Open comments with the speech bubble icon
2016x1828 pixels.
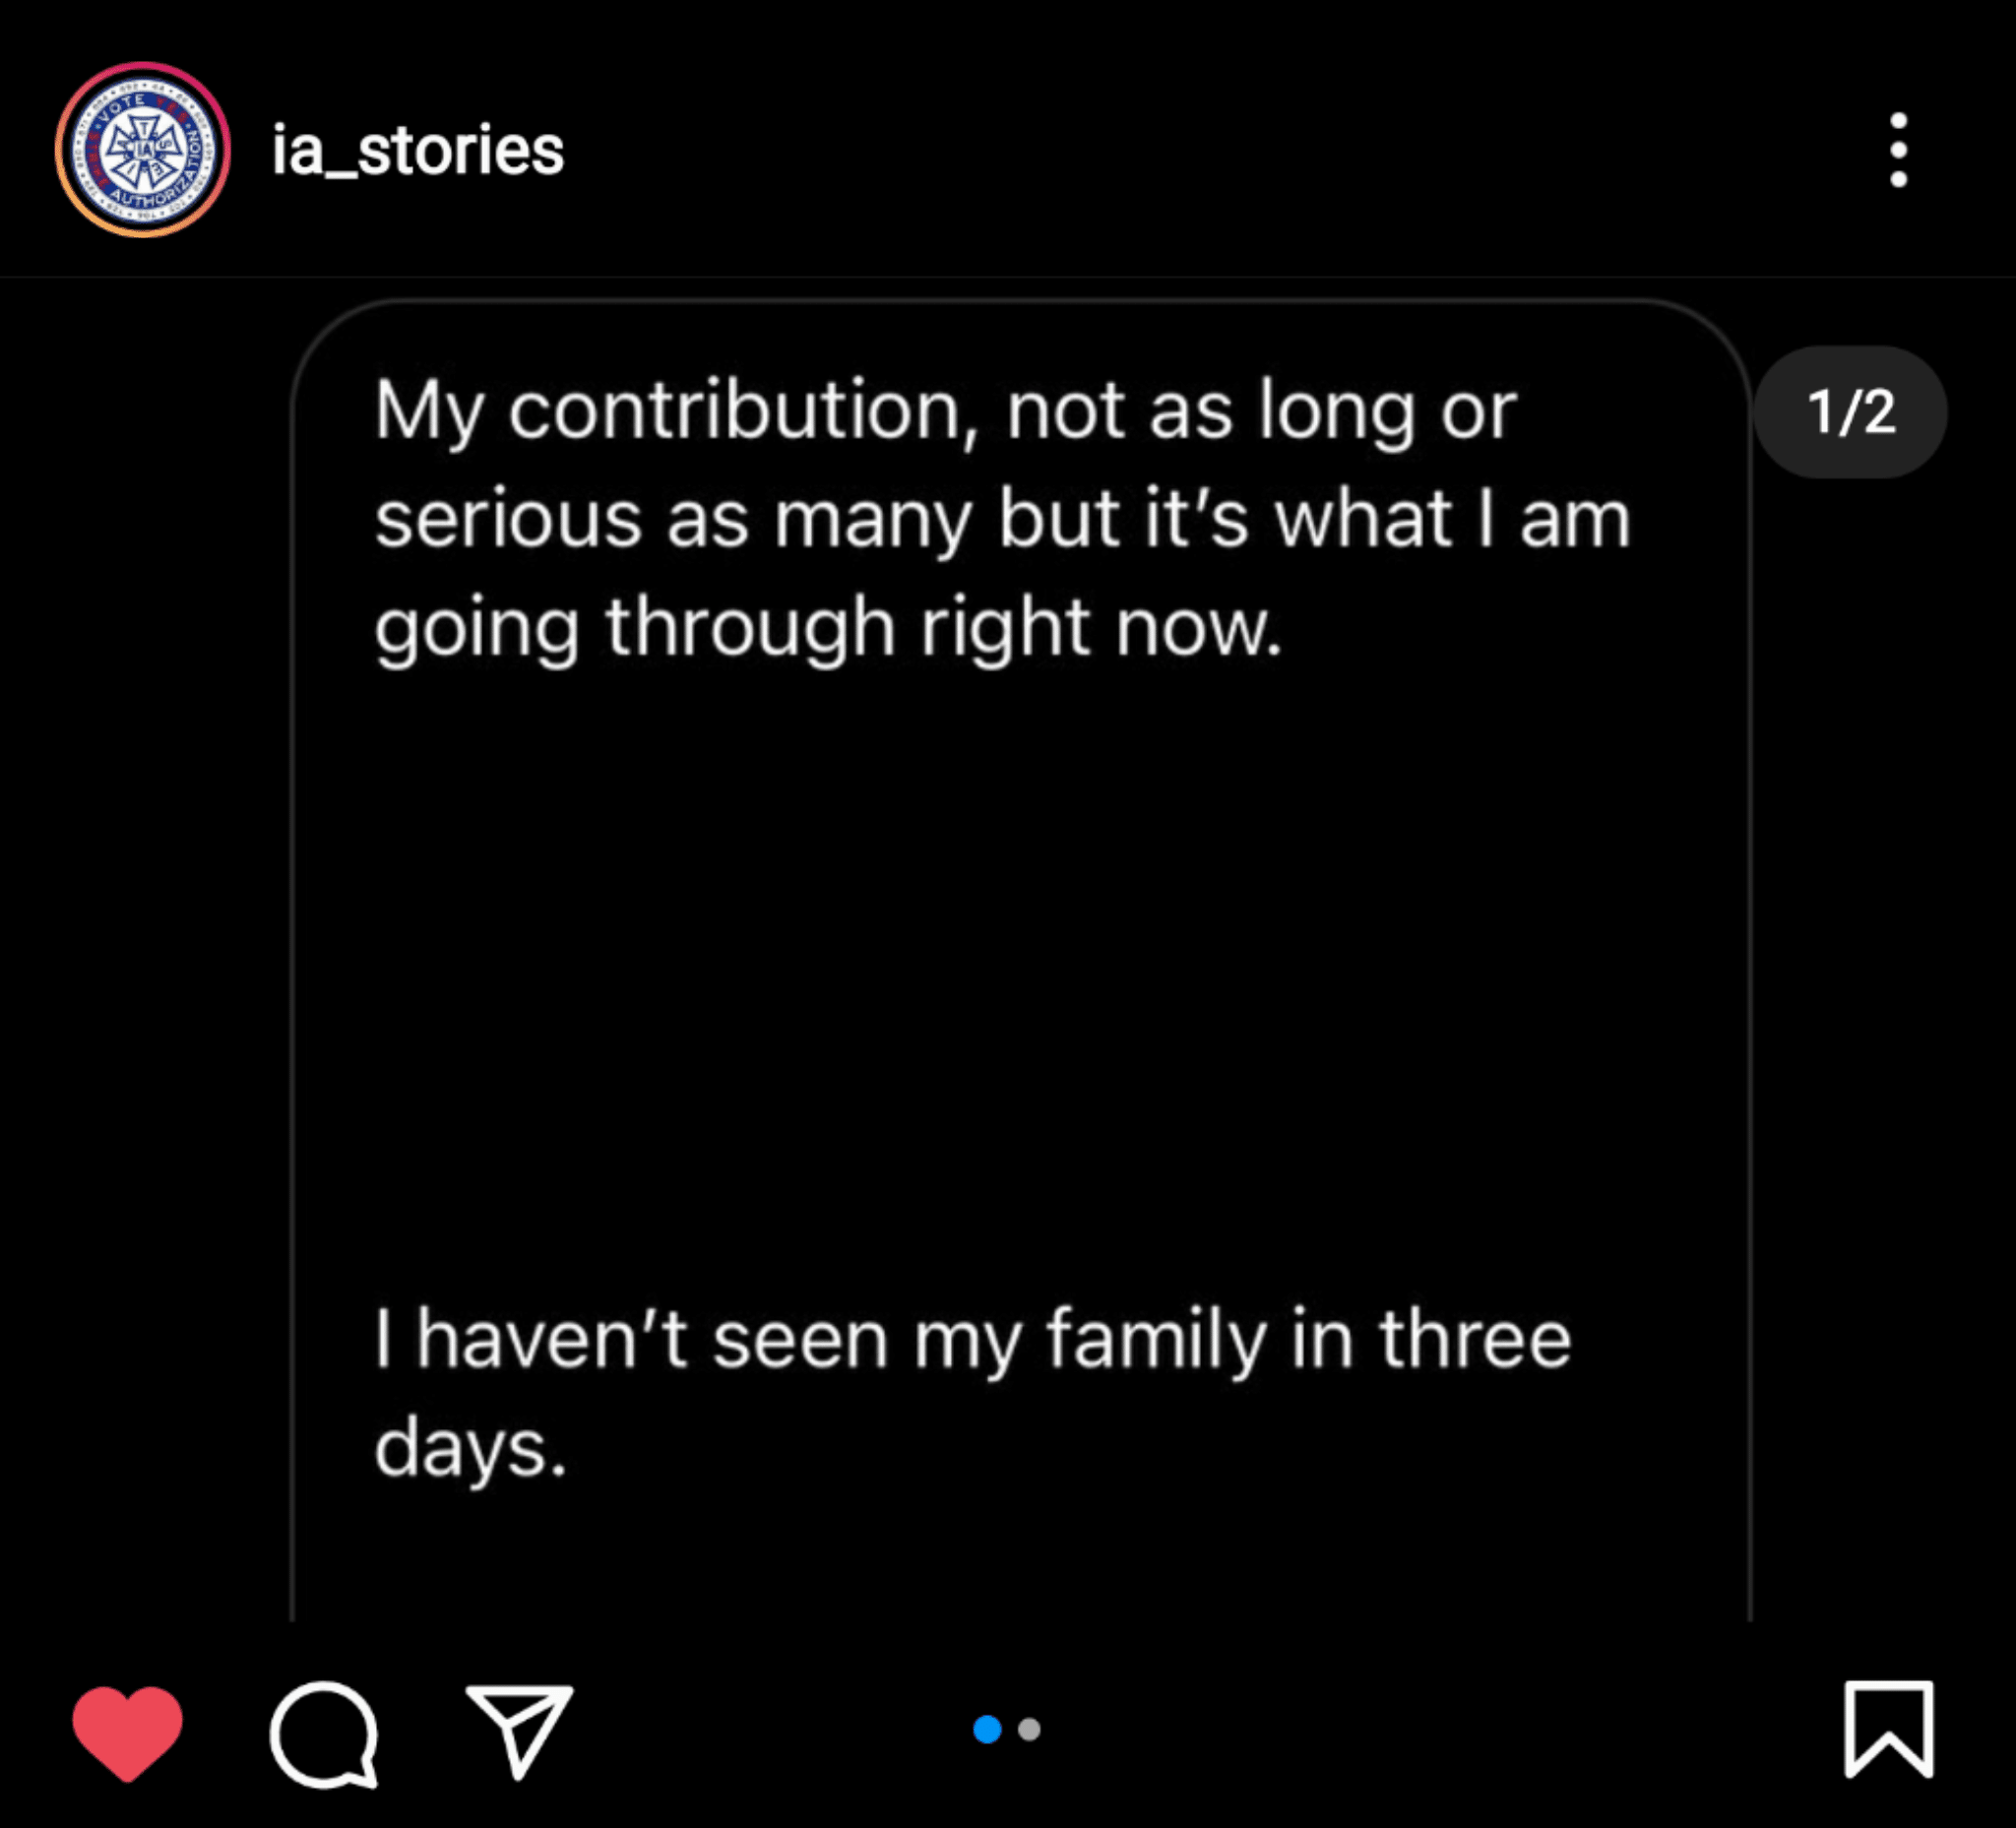tap(324, 1733)
